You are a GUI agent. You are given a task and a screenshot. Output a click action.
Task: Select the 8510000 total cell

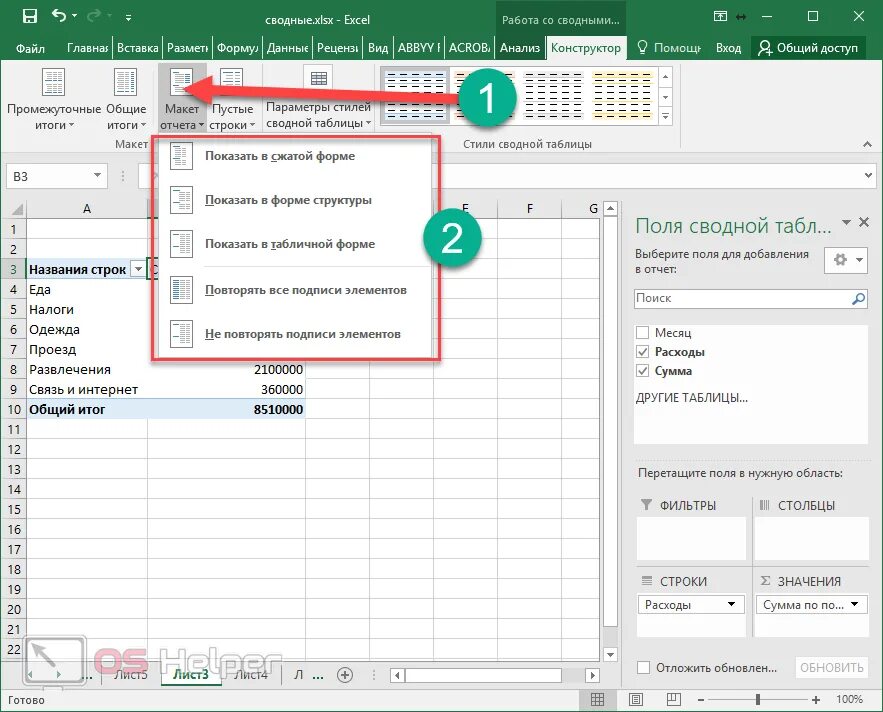pyautogui.click(x=226, y=410)
